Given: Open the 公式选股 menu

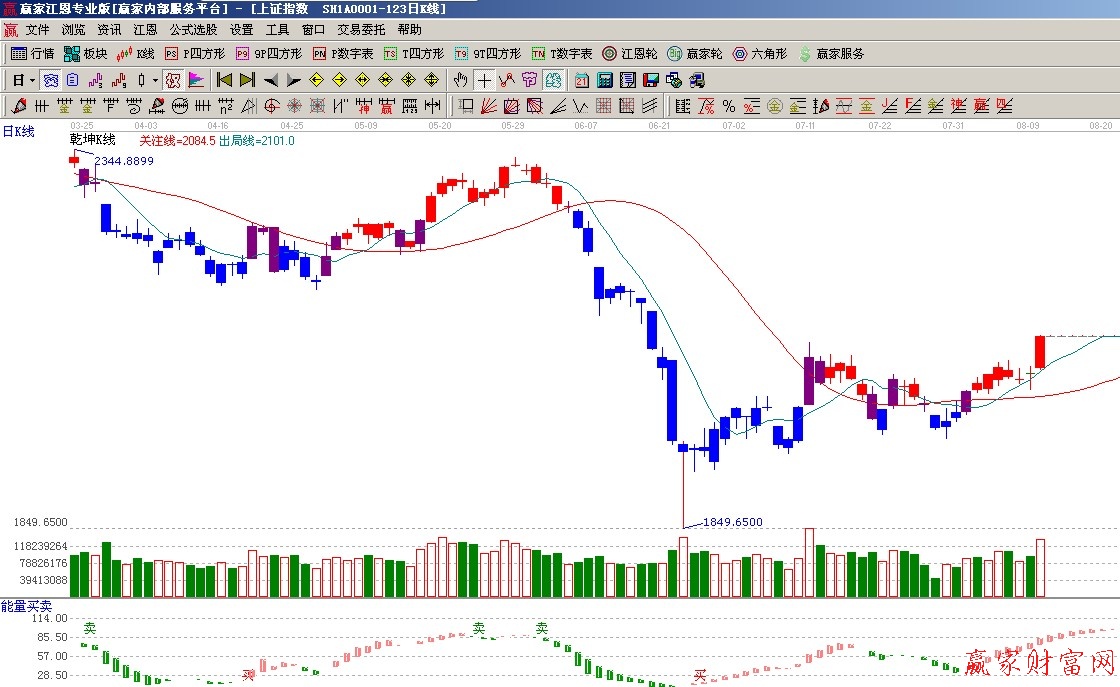Looking at the screenshot, I should [193, 30].
